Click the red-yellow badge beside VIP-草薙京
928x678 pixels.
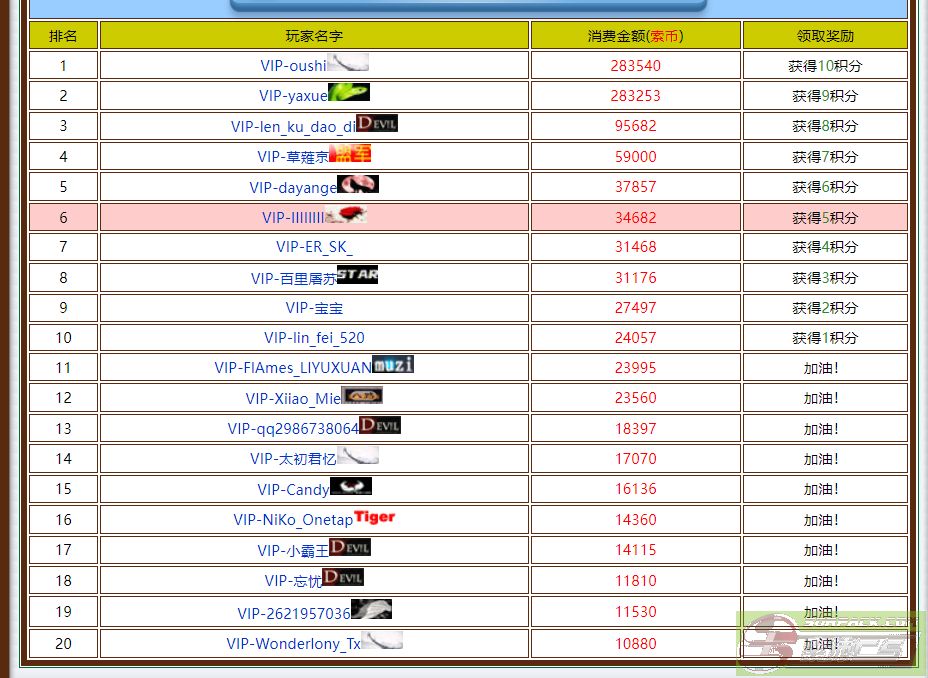point(350,153)
